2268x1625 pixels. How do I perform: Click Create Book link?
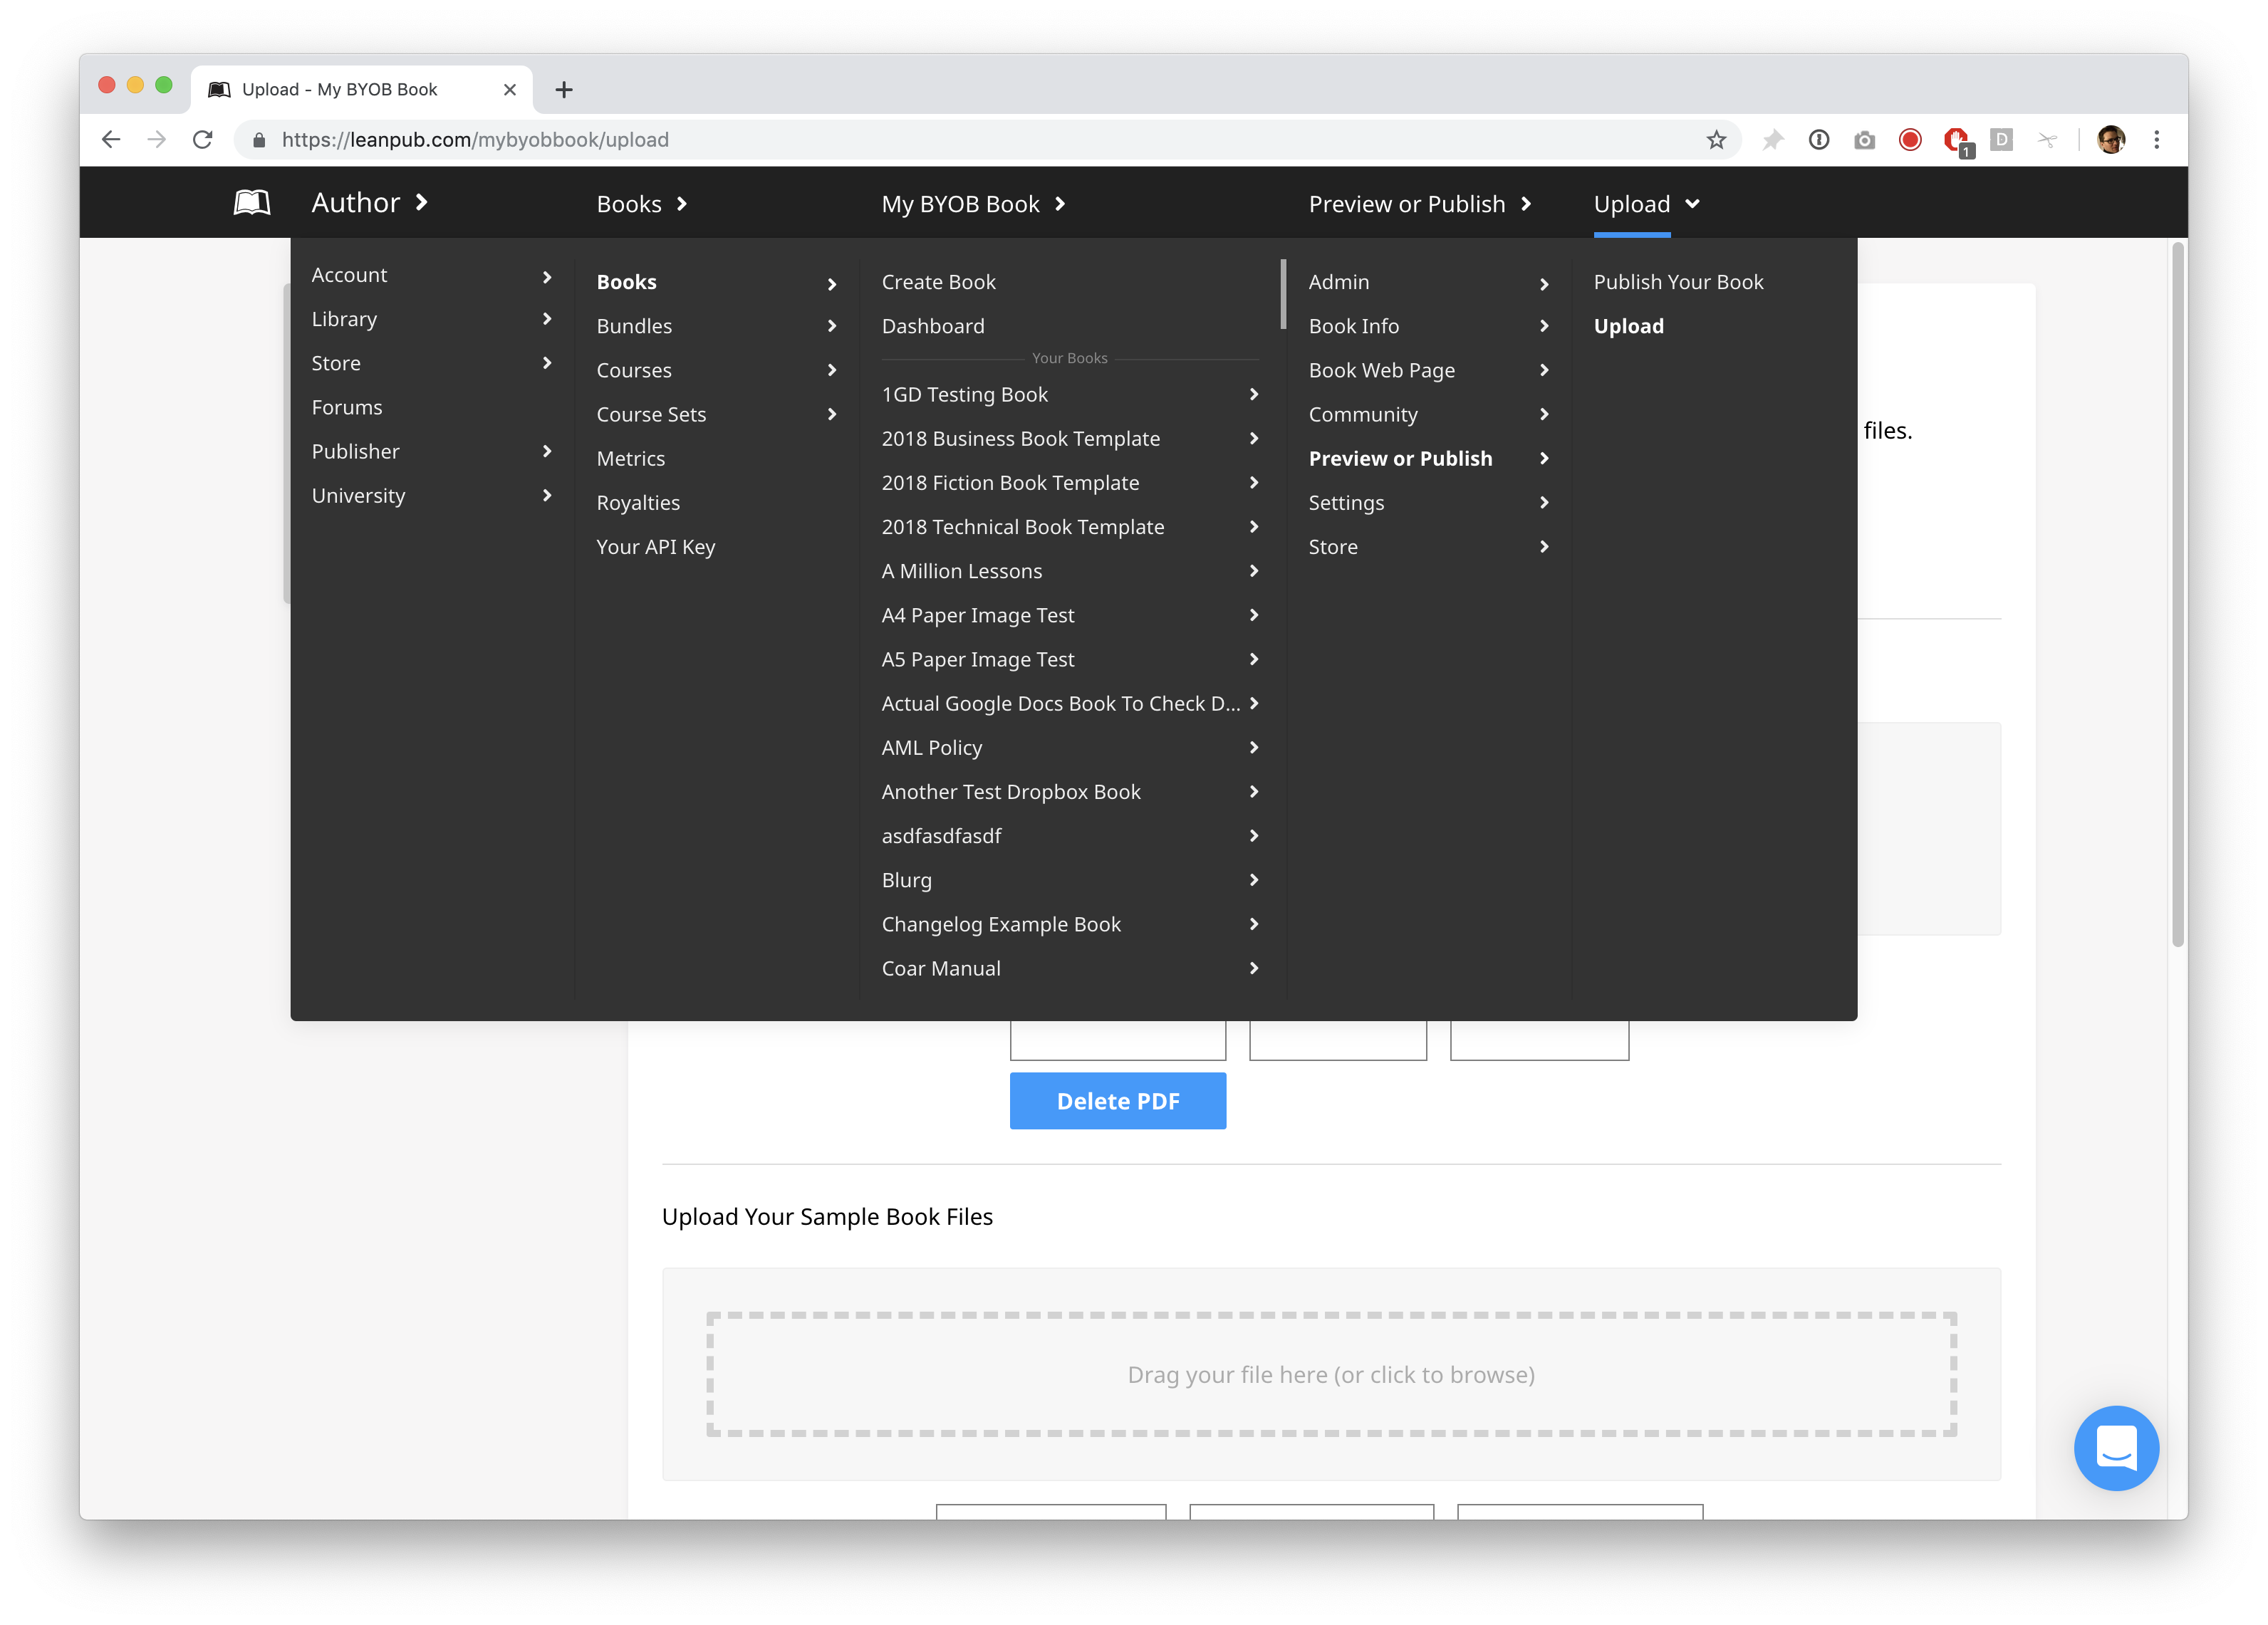(938, 282)
